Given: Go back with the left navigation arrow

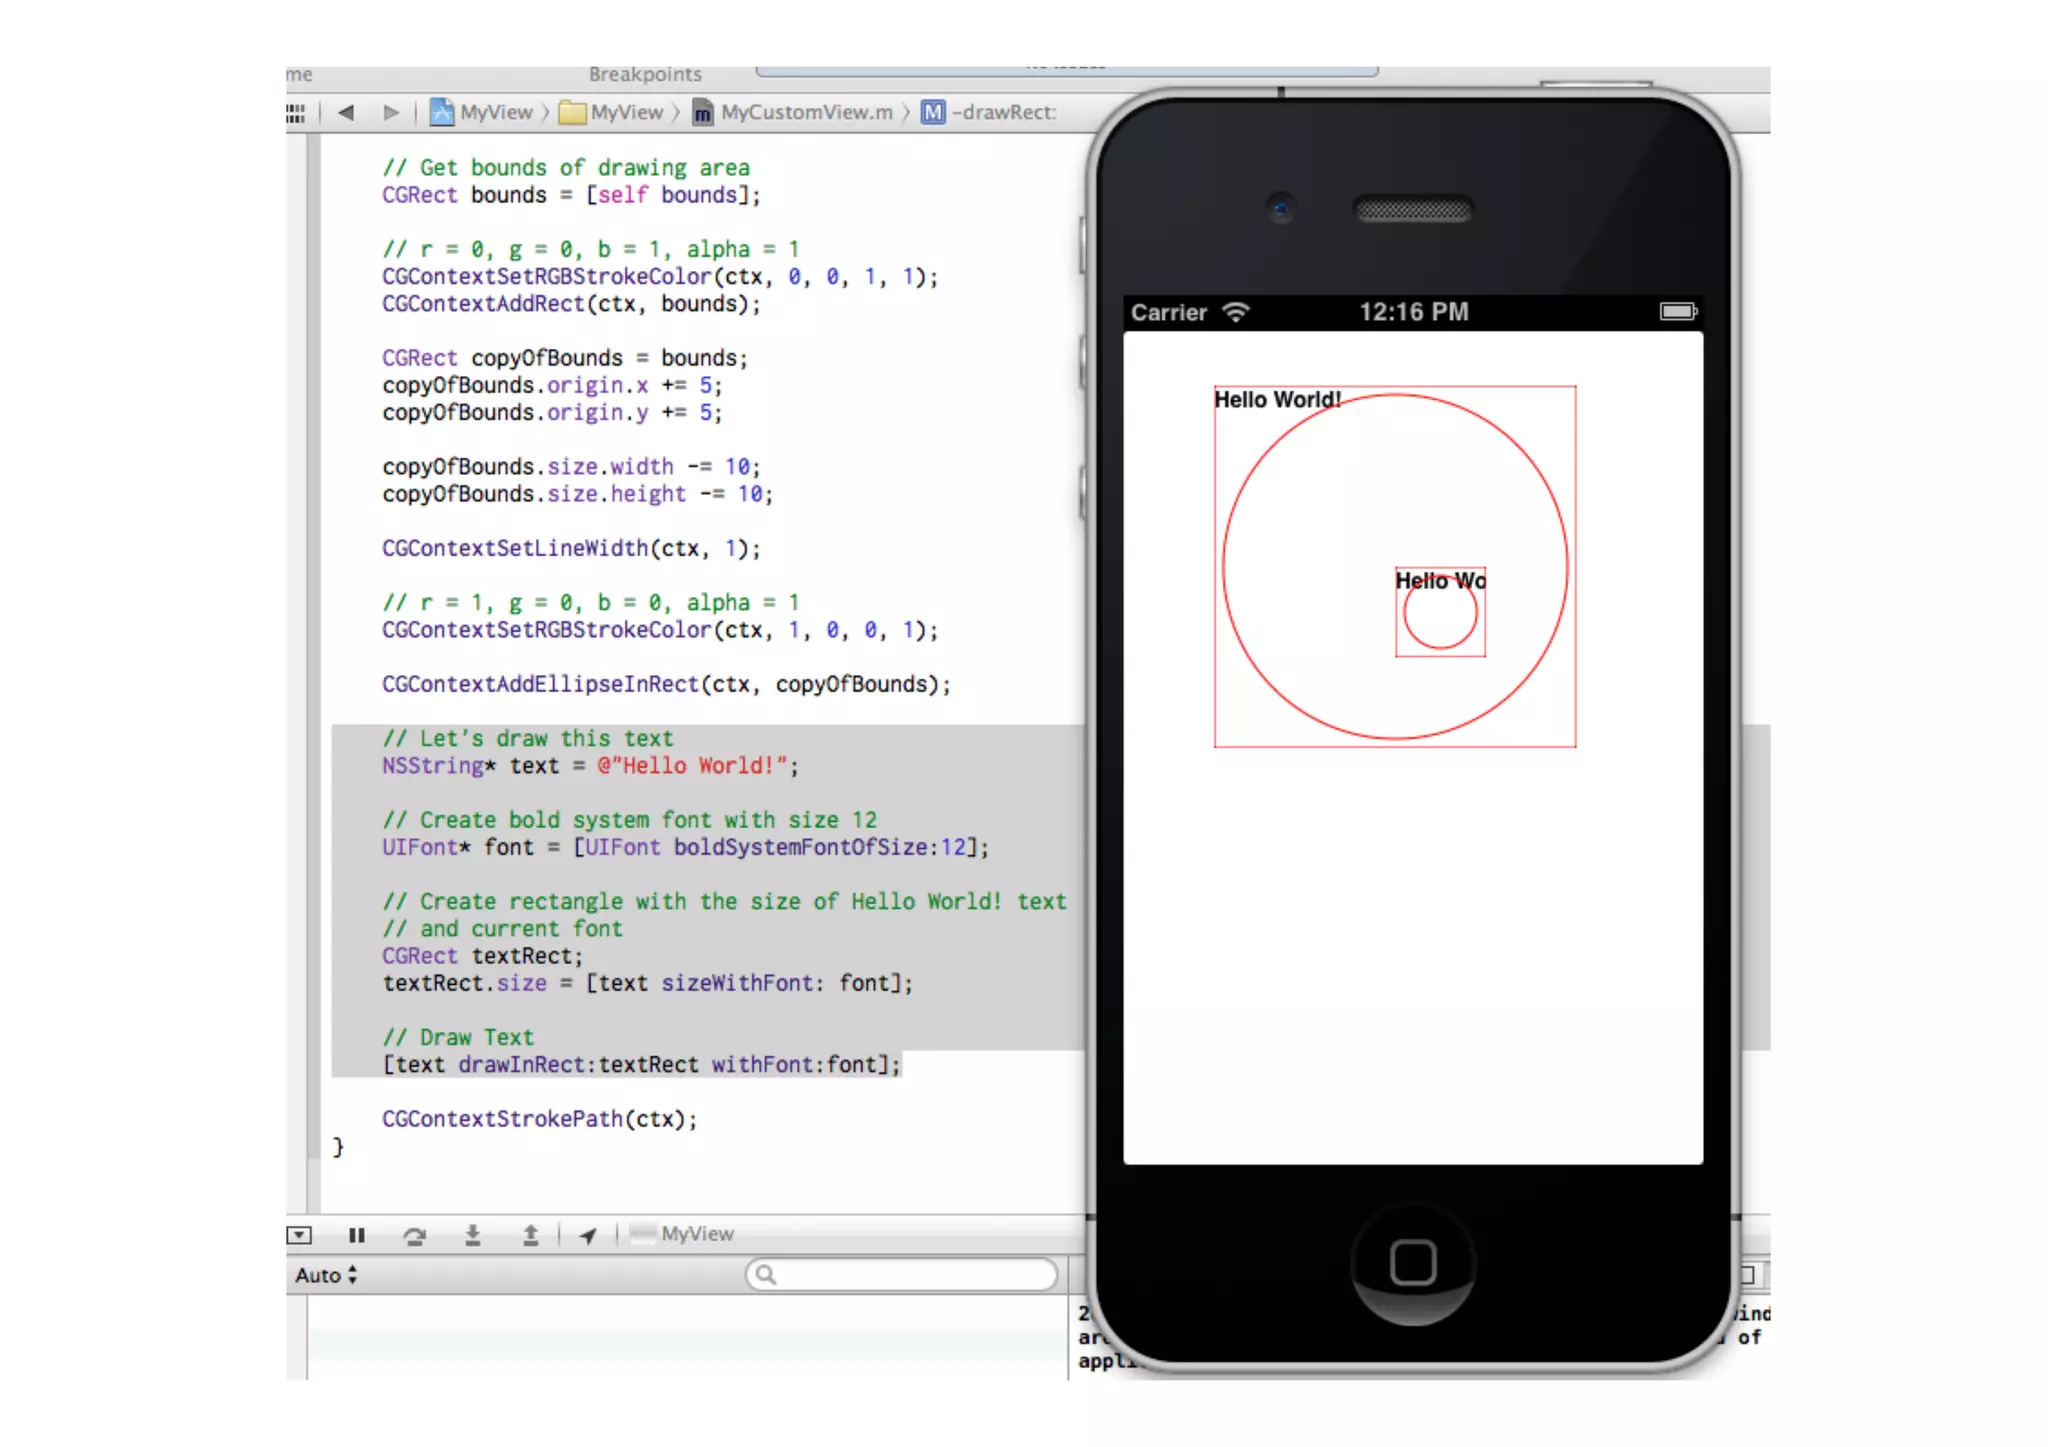Looking at the screenshot, I should pyautogui.click(x=346, y=112).
